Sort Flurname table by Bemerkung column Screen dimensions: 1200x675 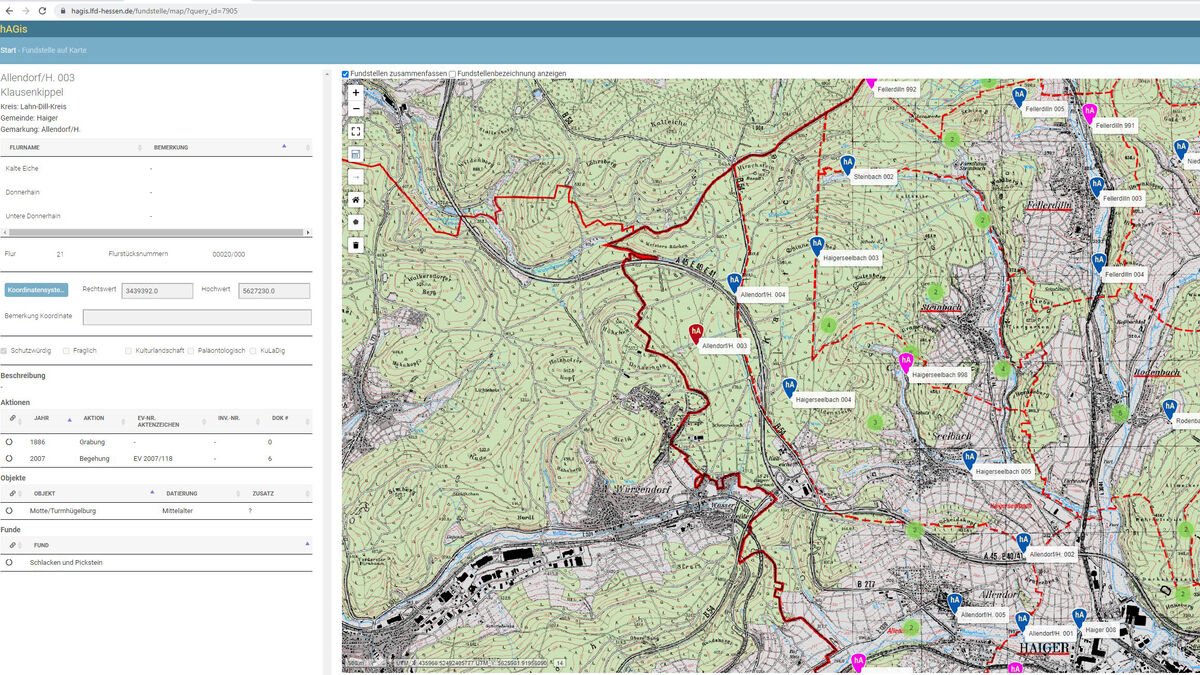point(171,147)
